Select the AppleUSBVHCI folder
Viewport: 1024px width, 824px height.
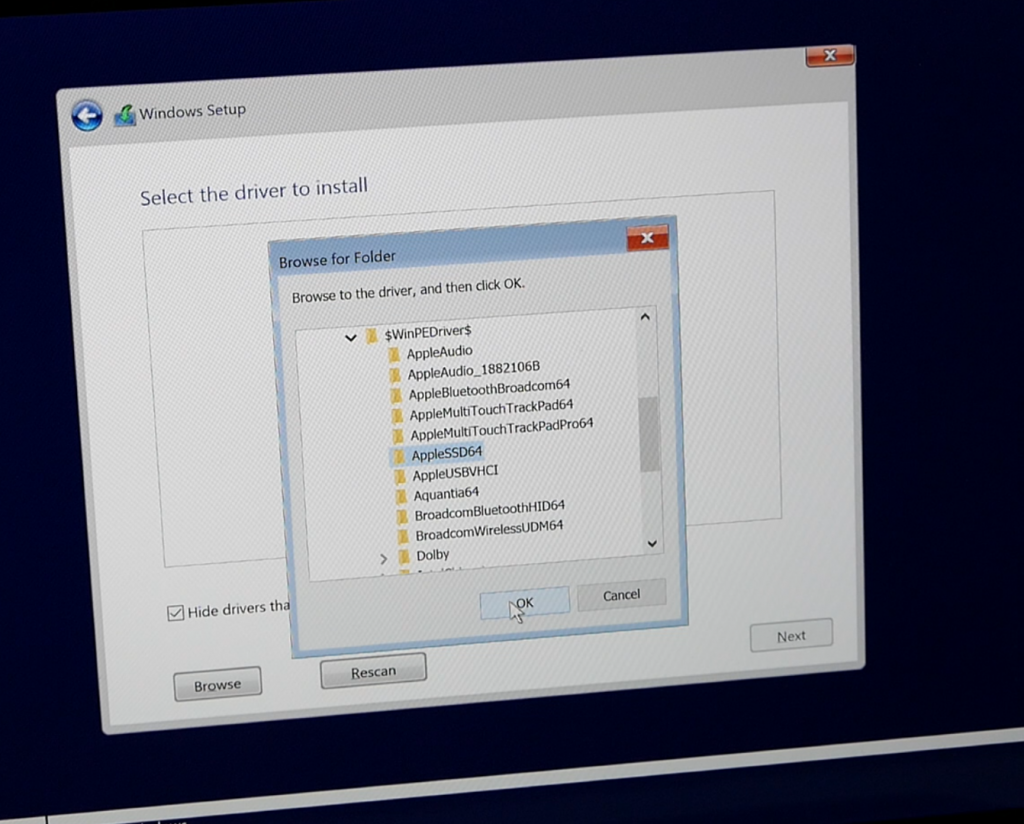coord(455,473)
